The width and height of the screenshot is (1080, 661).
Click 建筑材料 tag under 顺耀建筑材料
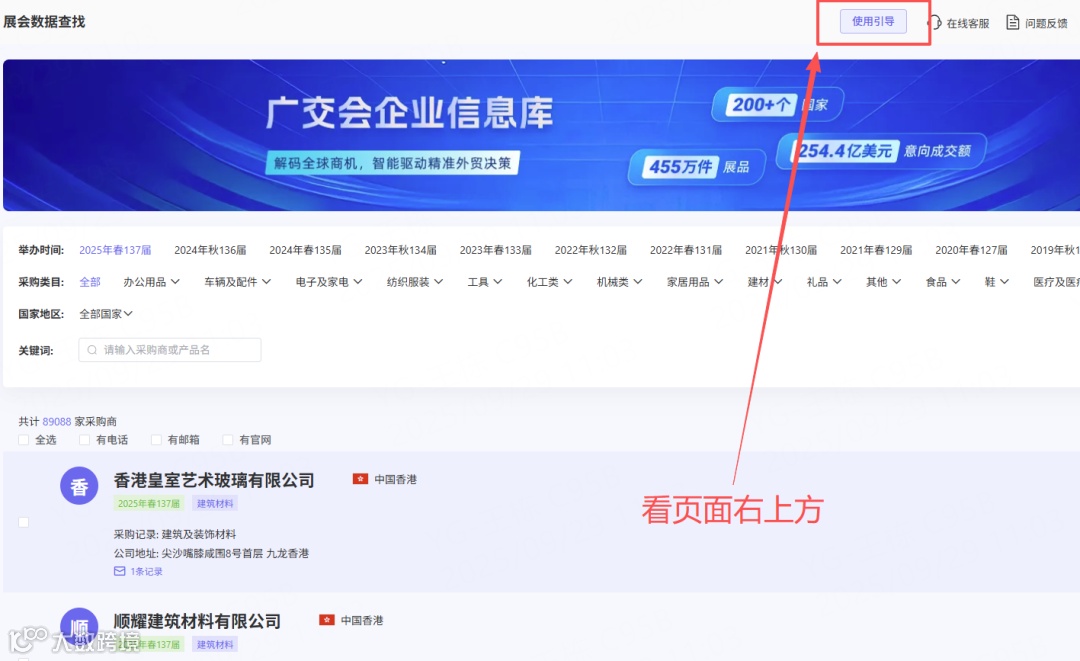pyautogui.click(x=215, y=644)
